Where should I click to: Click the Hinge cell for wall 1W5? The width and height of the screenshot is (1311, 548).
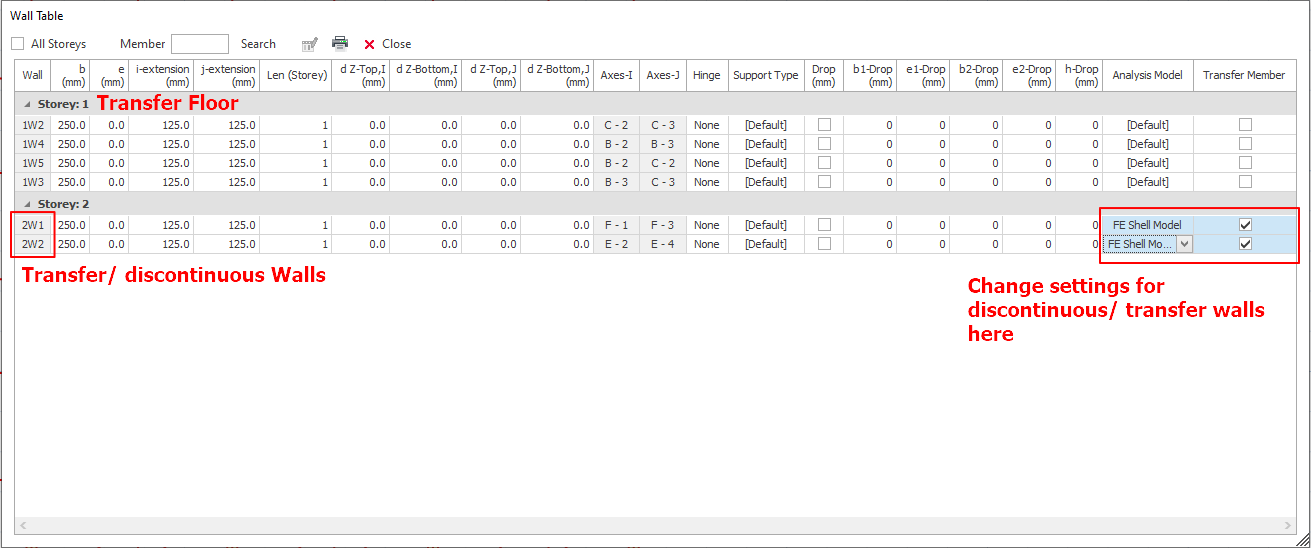(706, 163)
